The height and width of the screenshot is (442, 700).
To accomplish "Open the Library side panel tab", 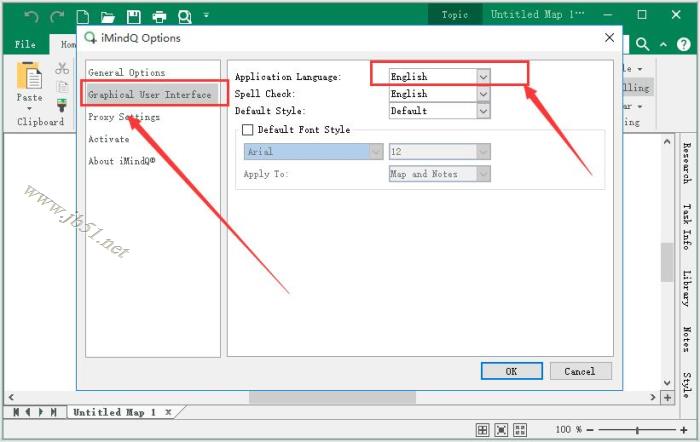I will click(687, 289).
